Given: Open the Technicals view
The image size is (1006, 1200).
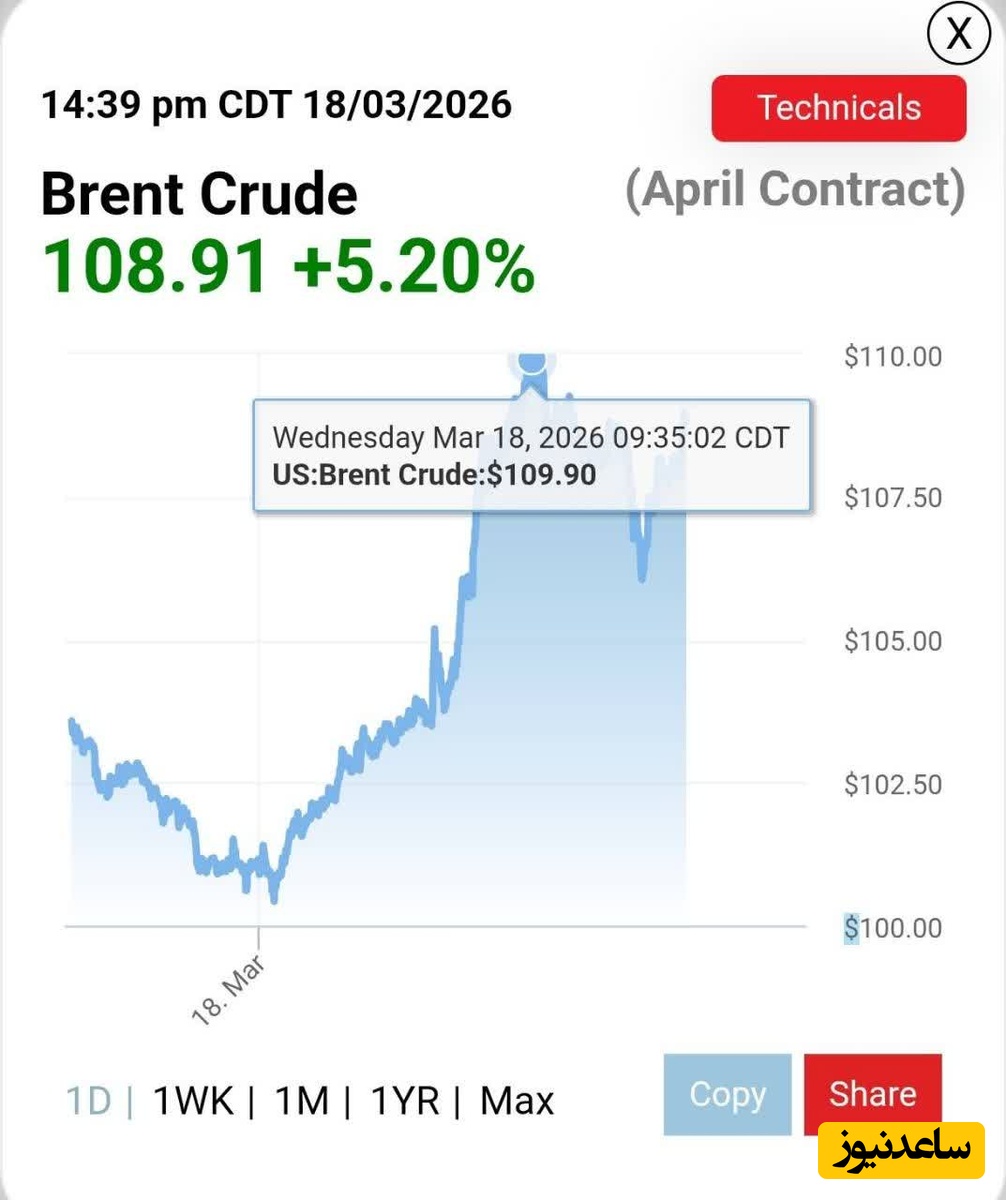Looking at the screenshot, I should pyautogui.click(x=838, y=108).
